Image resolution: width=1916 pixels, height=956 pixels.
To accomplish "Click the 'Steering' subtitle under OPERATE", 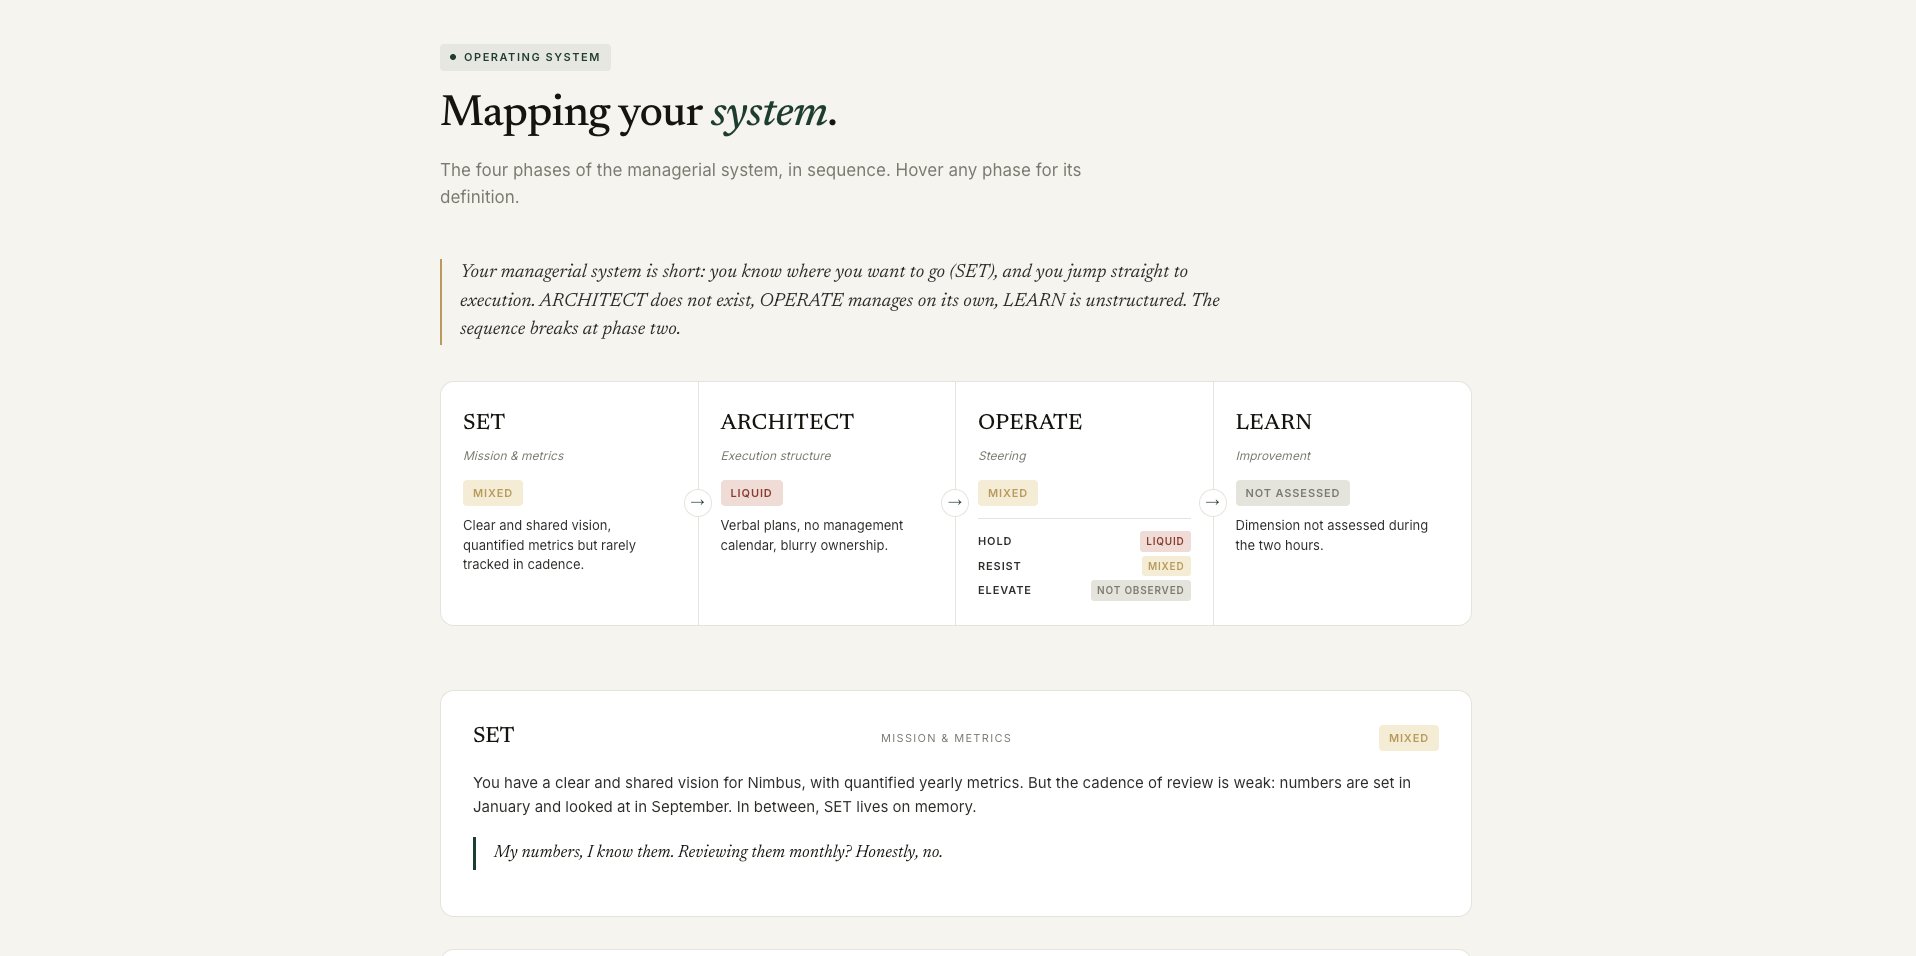I will 1002,456.
